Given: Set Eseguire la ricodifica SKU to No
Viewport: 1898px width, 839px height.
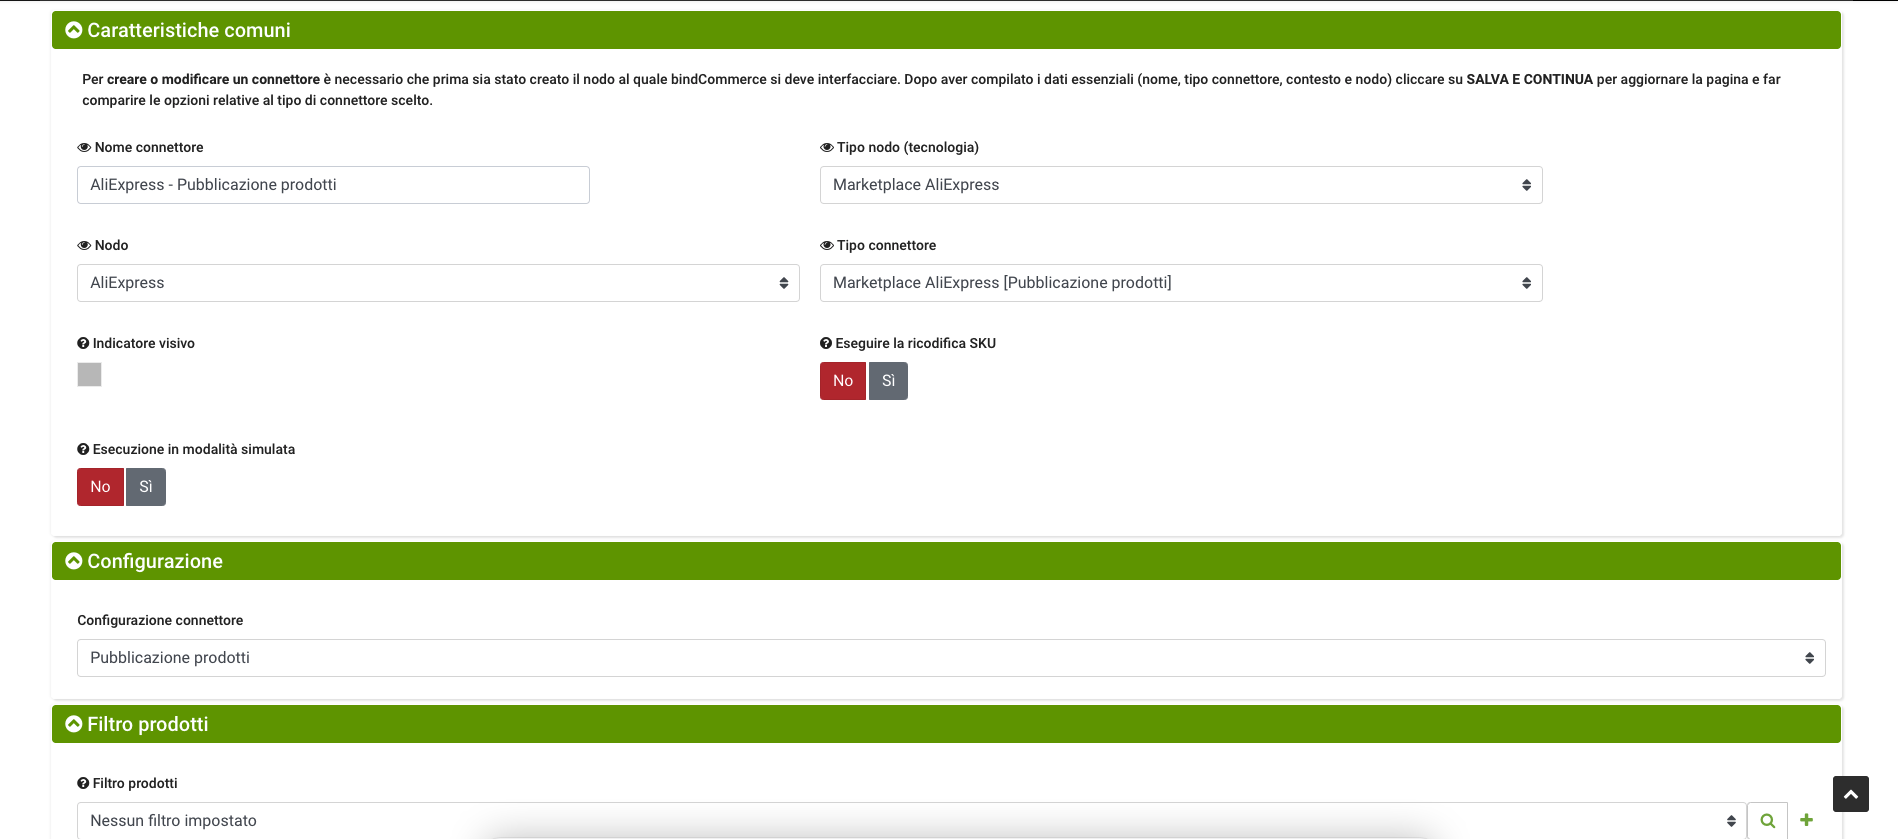Looking at the screenshot, I should pyautogui.click(x=842, y=381).
